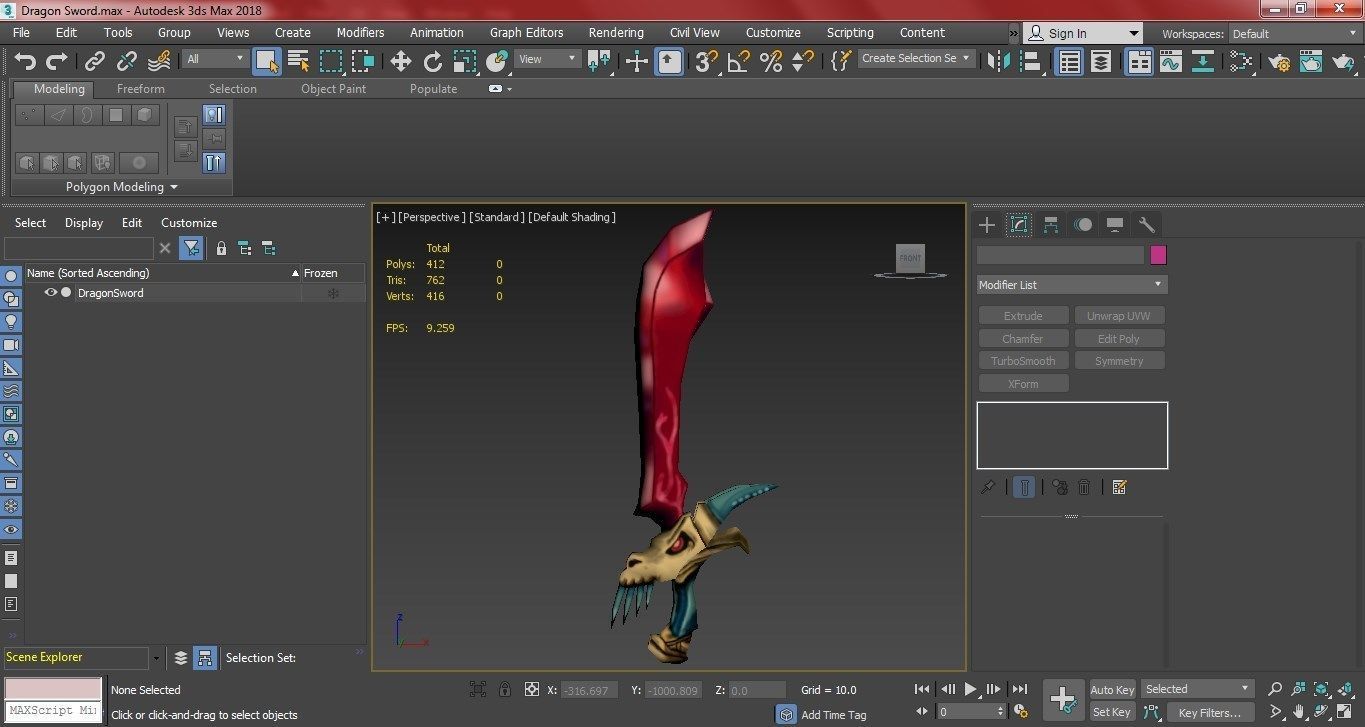Toggle the Ribbon display icon
This screenshot has width=1365, height=727.
pyautogui.click(x=1140, y=61)
